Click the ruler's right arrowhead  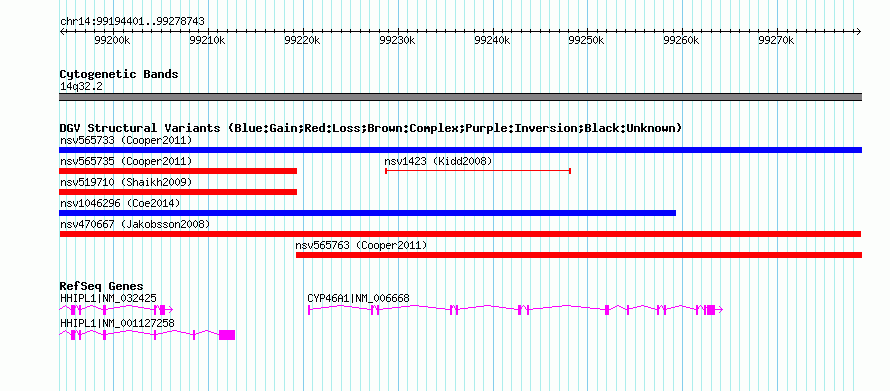(859, 31)
